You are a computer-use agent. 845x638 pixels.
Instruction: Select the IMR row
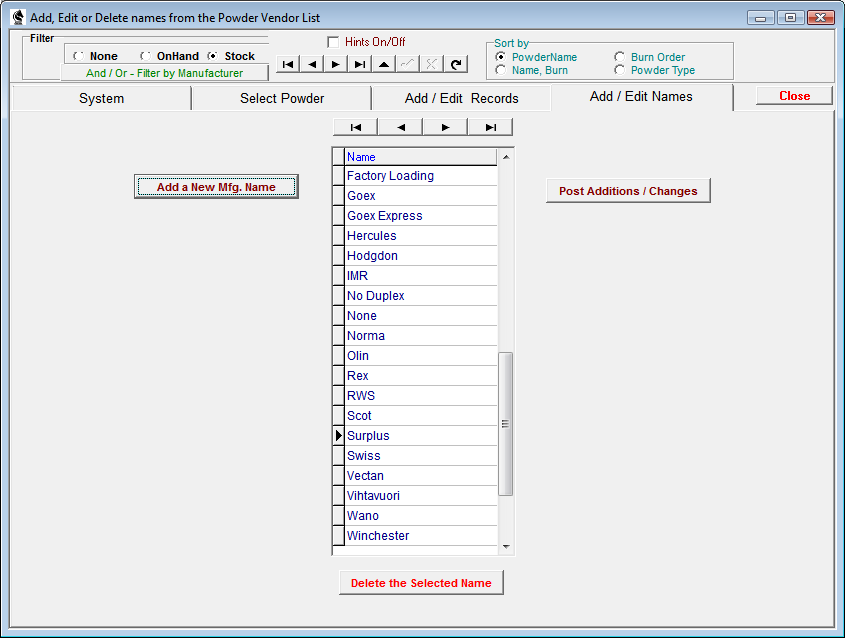[x=420, y=276]
